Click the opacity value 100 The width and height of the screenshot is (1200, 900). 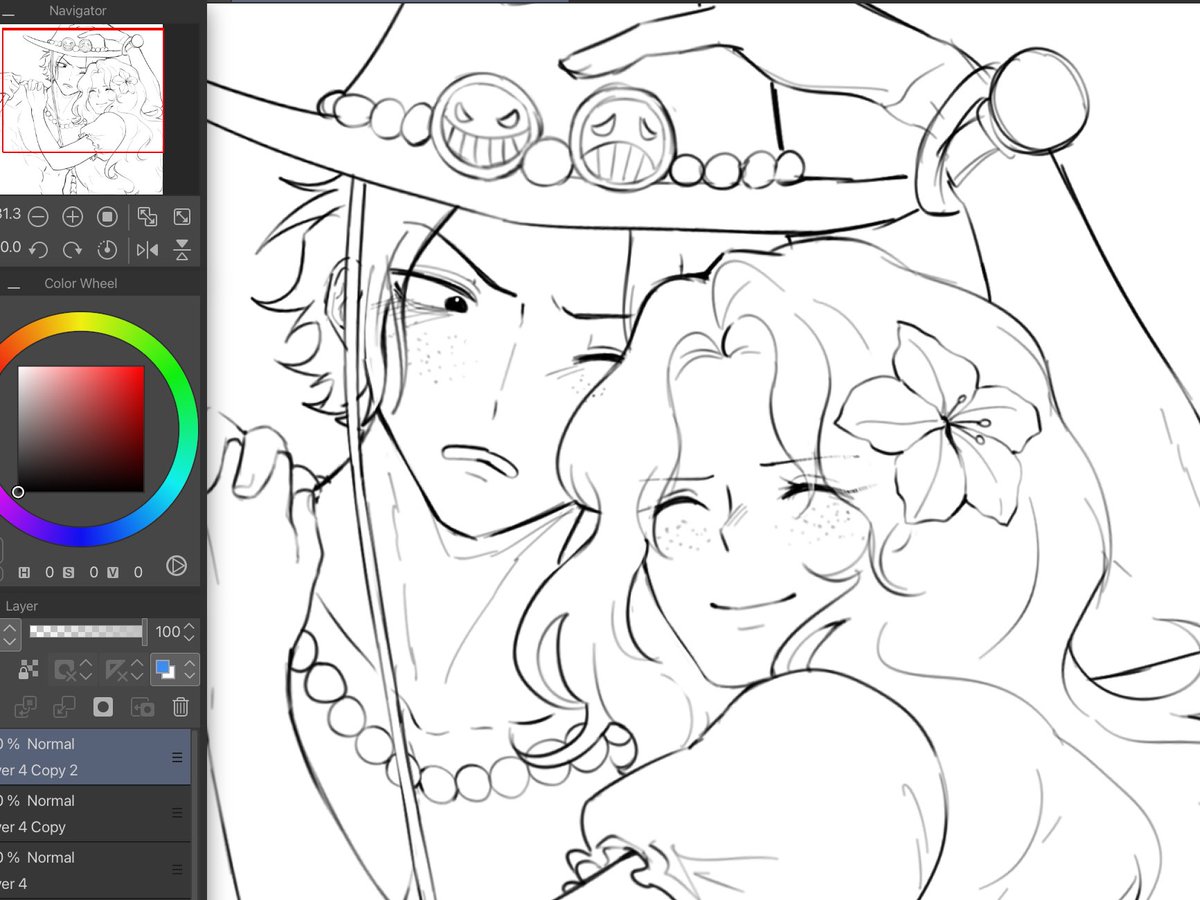tap(168, 632)
